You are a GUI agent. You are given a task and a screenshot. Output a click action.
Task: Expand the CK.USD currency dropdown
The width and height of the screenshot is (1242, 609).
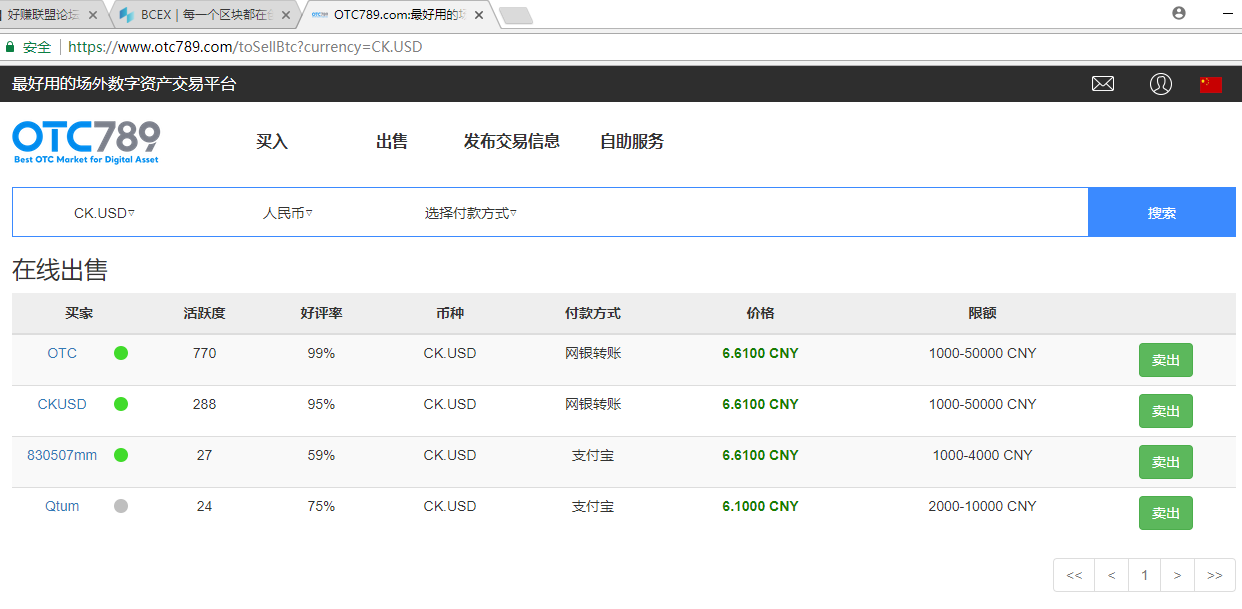pos(104,213)
